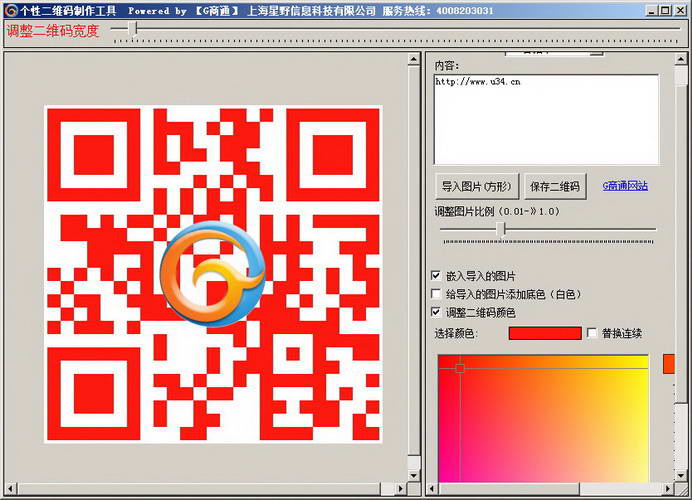Image resolution: width=692 pixels, height=500 pixels.
Task: Click the 选择颜色 label
Action: click(454, 333)
